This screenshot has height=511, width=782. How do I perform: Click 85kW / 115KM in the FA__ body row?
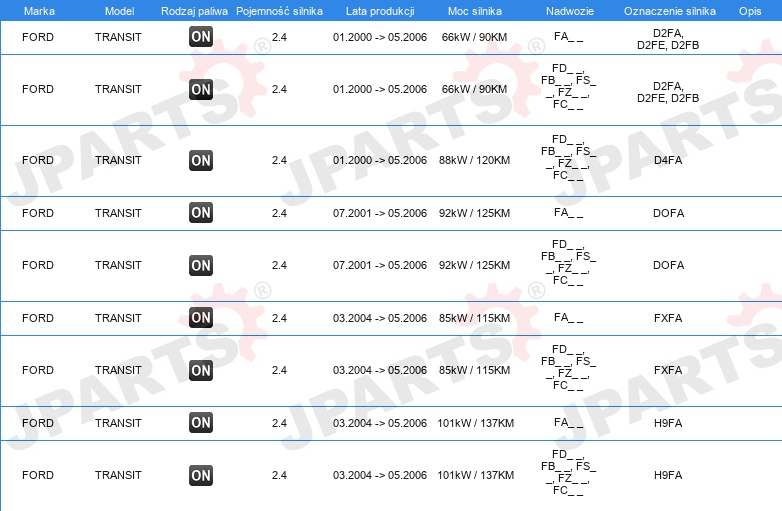point(474,318)
